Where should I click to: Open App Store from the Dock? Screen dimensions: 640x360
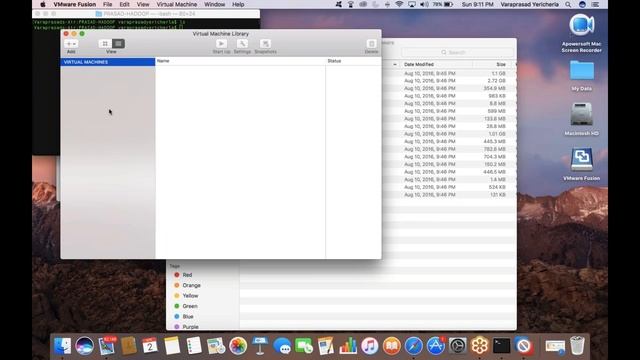point(436,346)
